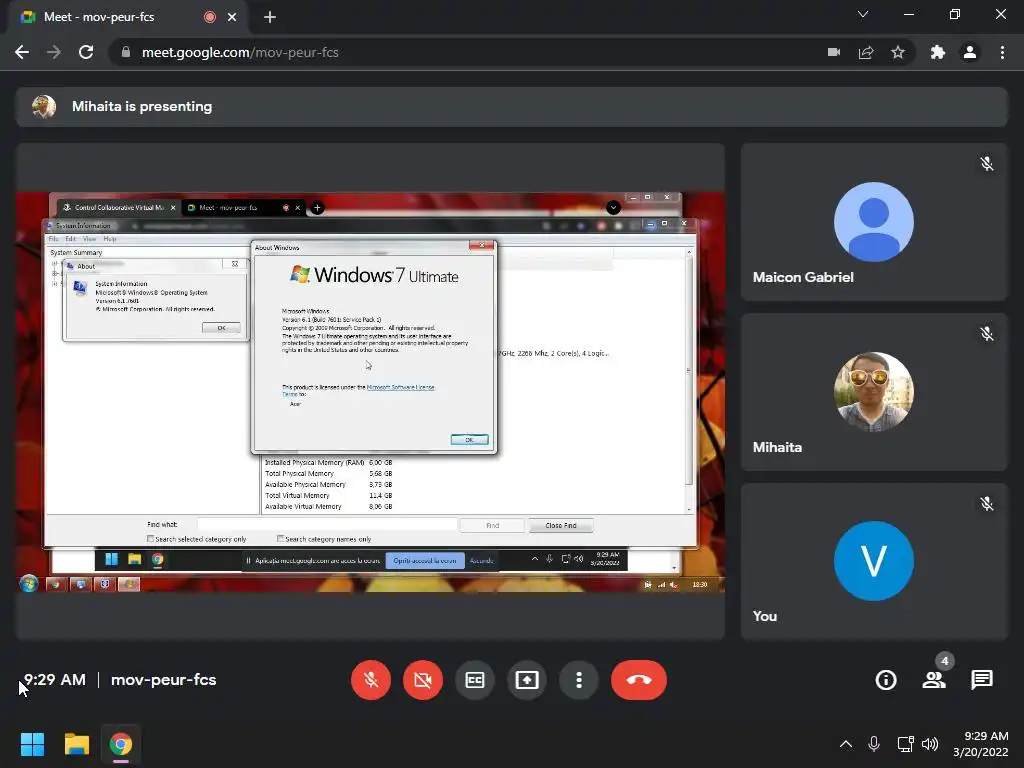The width and height of the screenshot is (1024, 768).
Task: Open the Chrome profile icon
Action: (x=970, y=52)
